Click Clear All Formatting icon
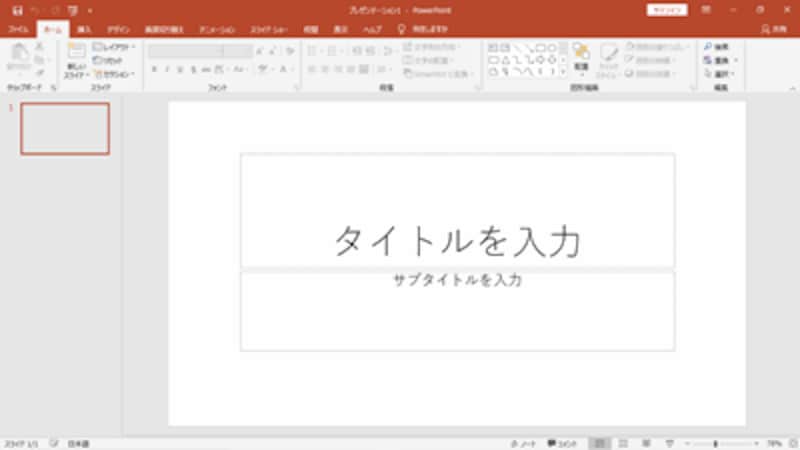800x450 pixels. (x=290, y=51)
